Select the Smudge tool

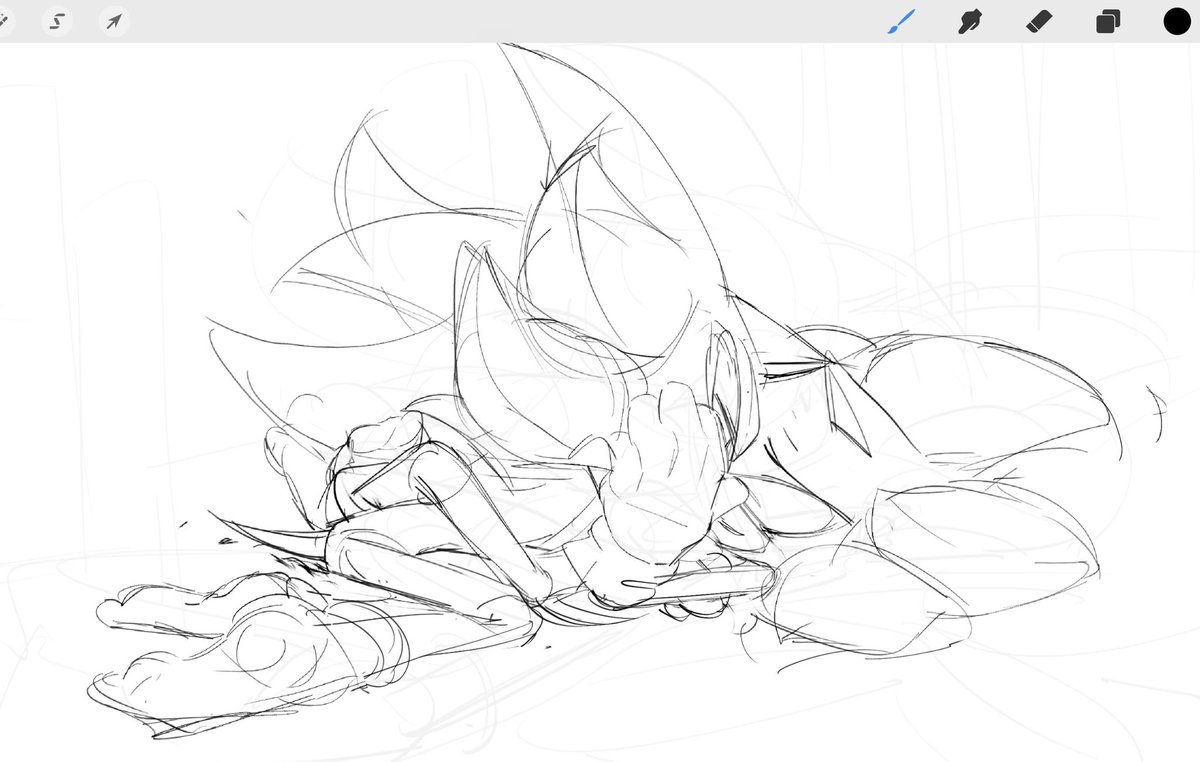click(x=969, y=21)
